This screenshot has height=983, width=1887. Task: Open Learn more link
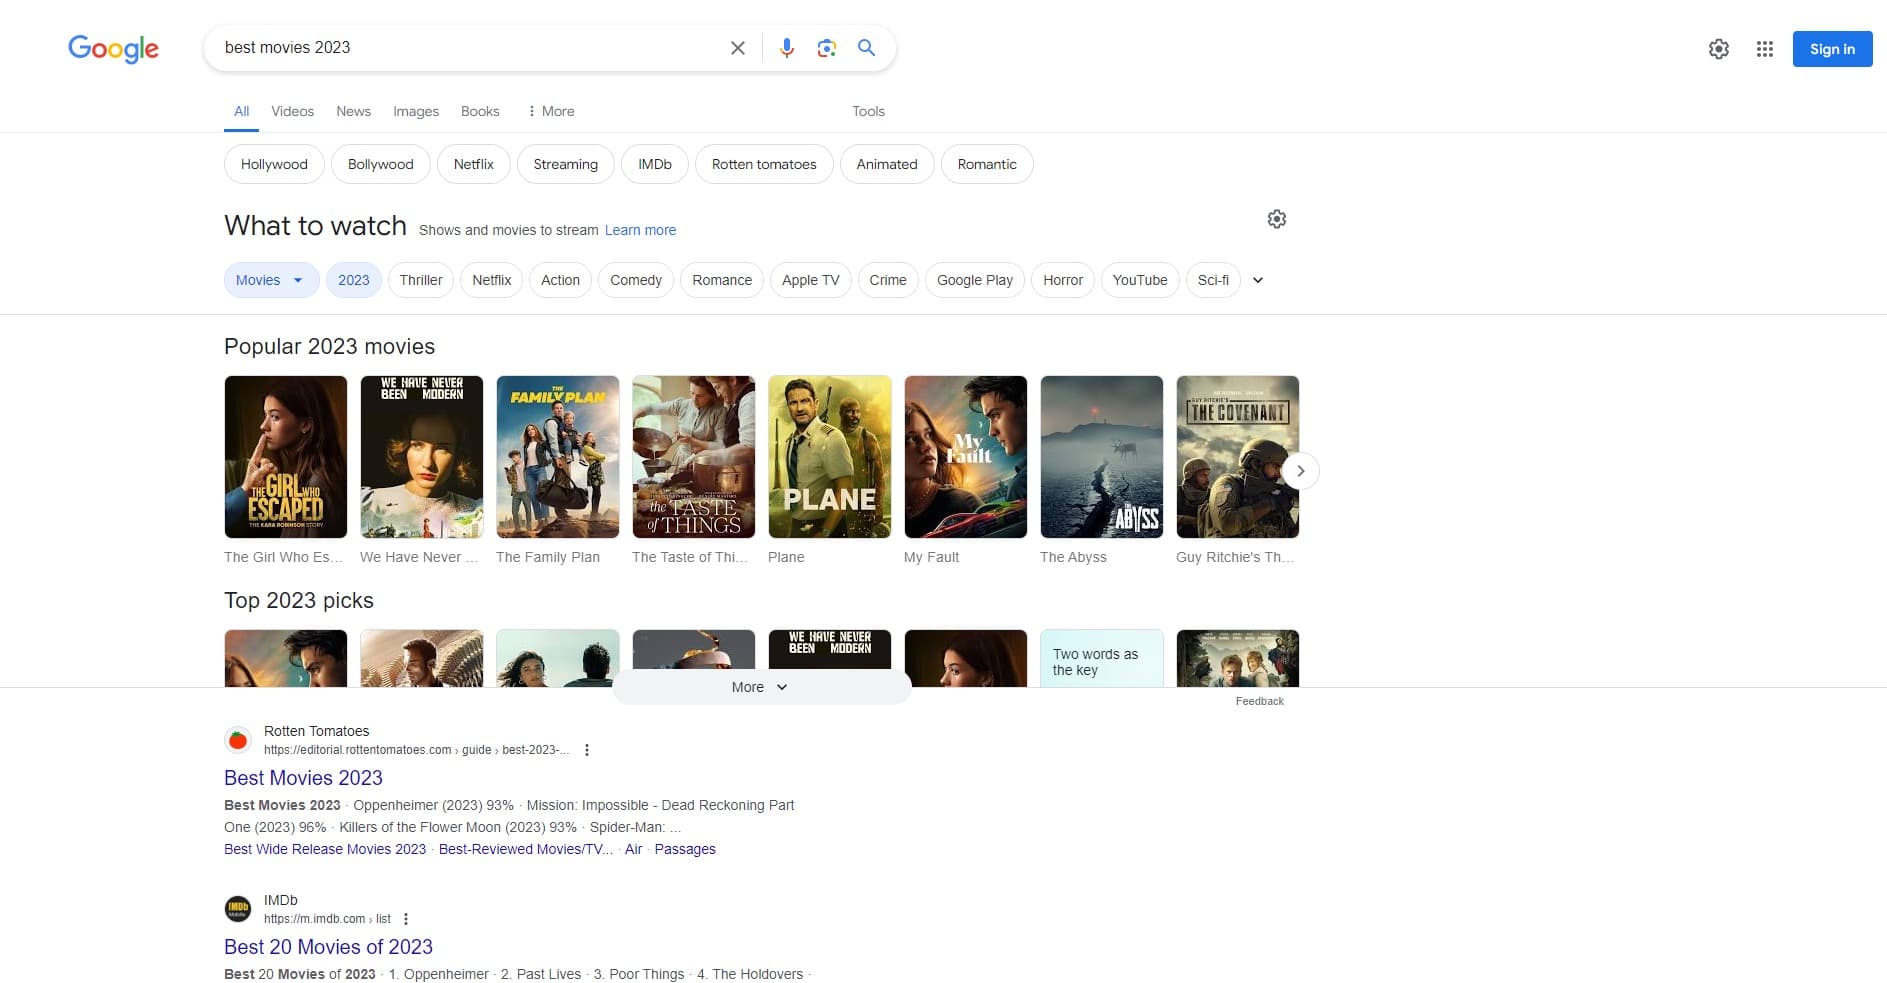pos(640,230)
